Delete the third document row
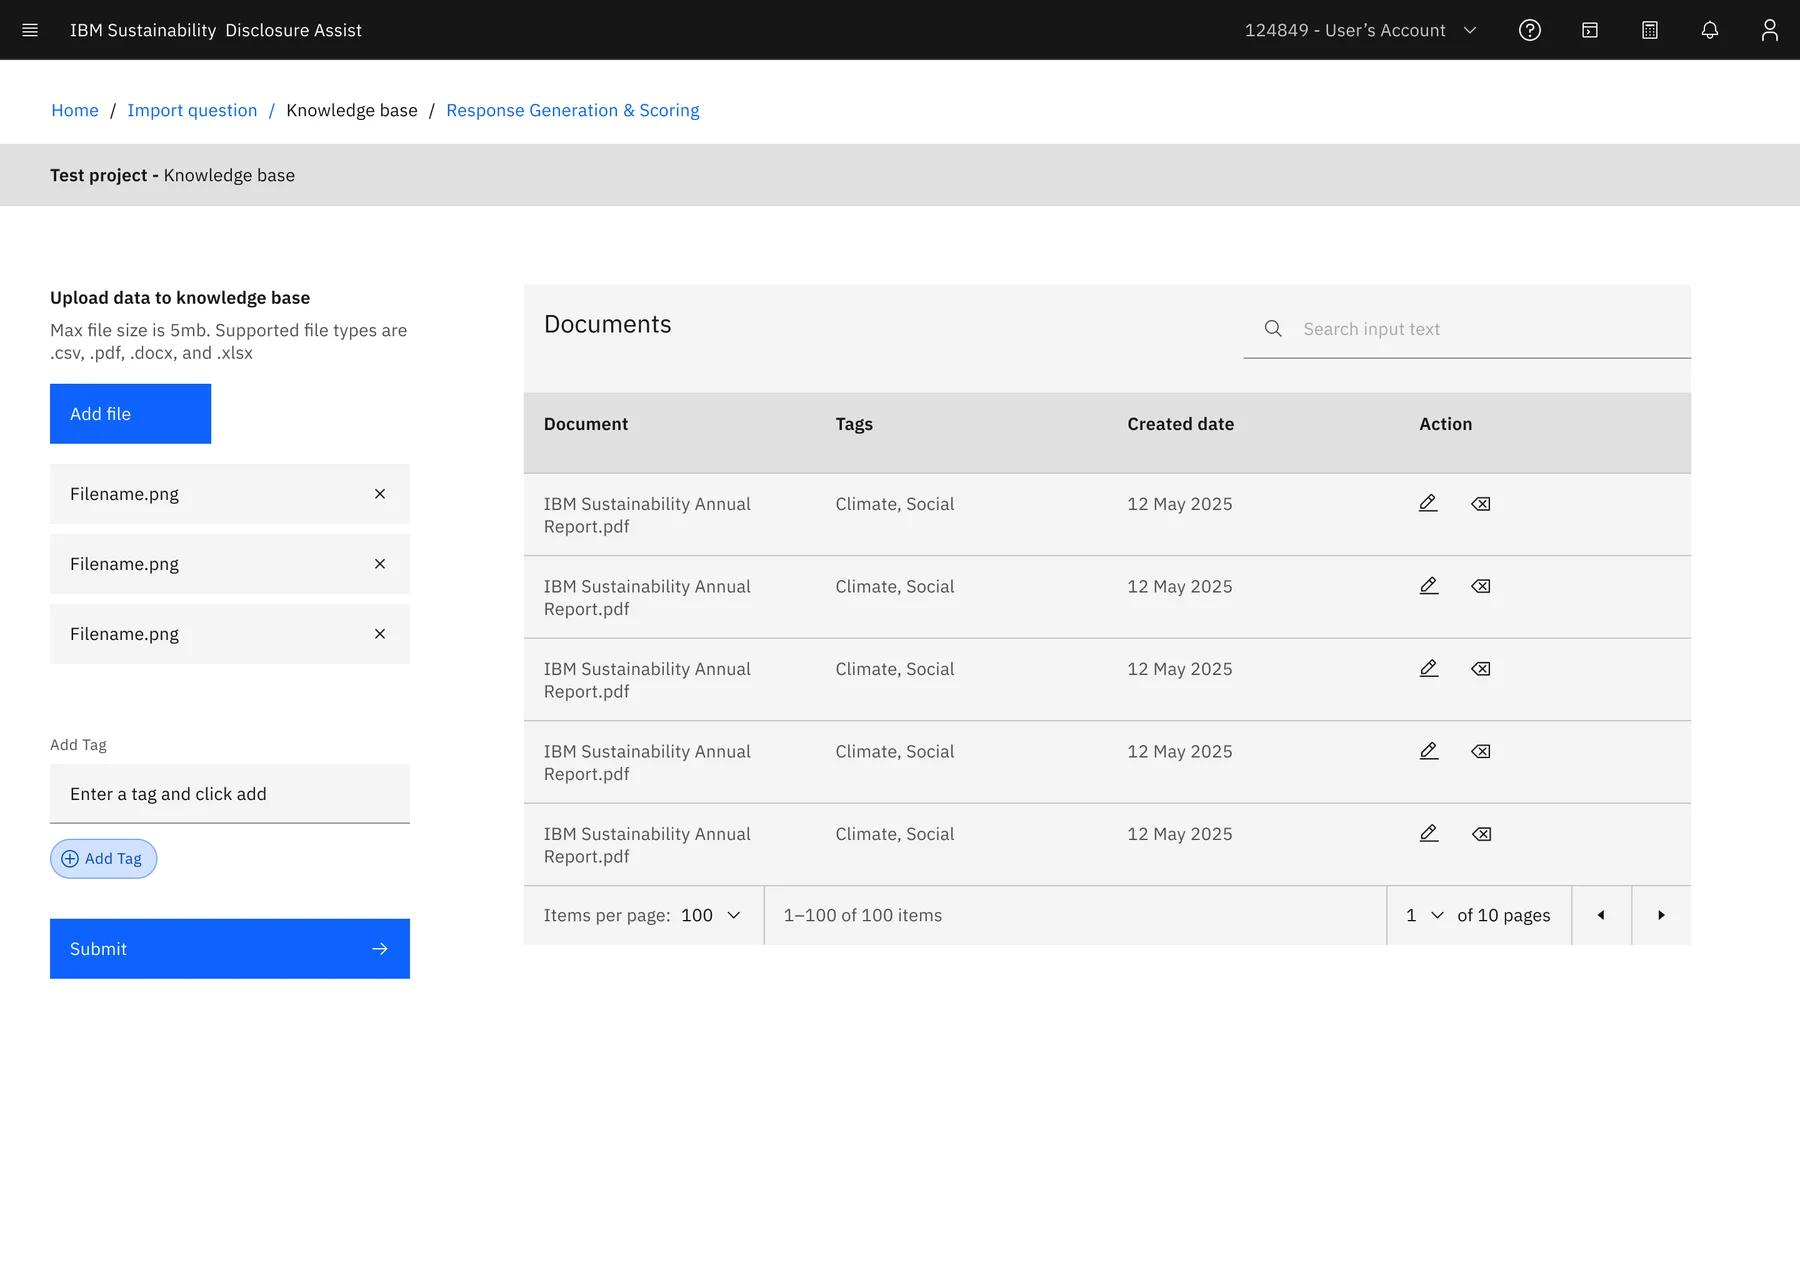 [1481, 669]
